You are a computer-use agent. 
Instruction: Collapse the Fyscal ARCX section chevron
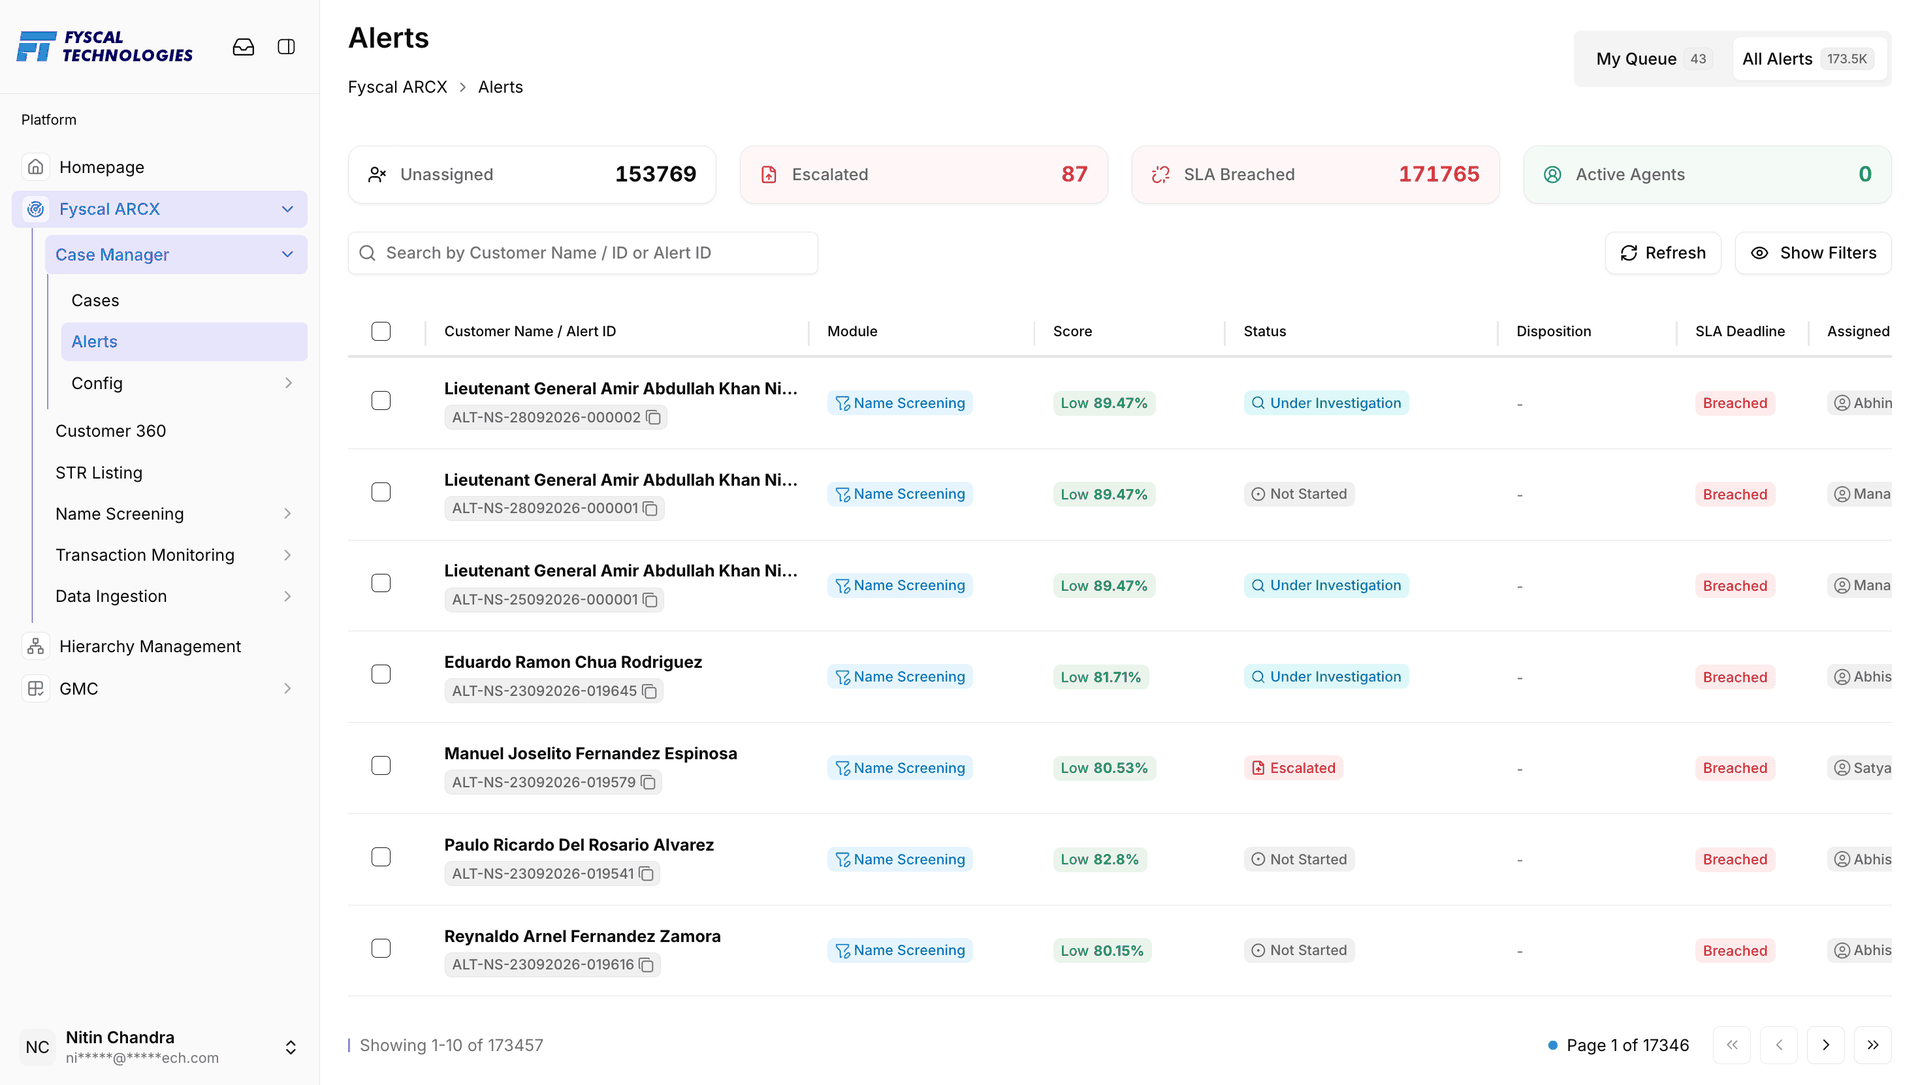coord(288,209)
